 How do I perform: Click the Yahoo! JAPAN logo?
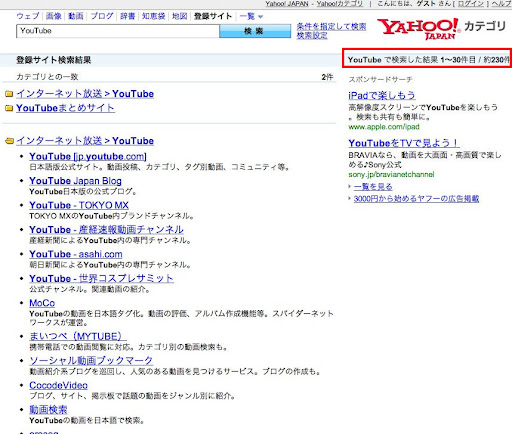419,29
